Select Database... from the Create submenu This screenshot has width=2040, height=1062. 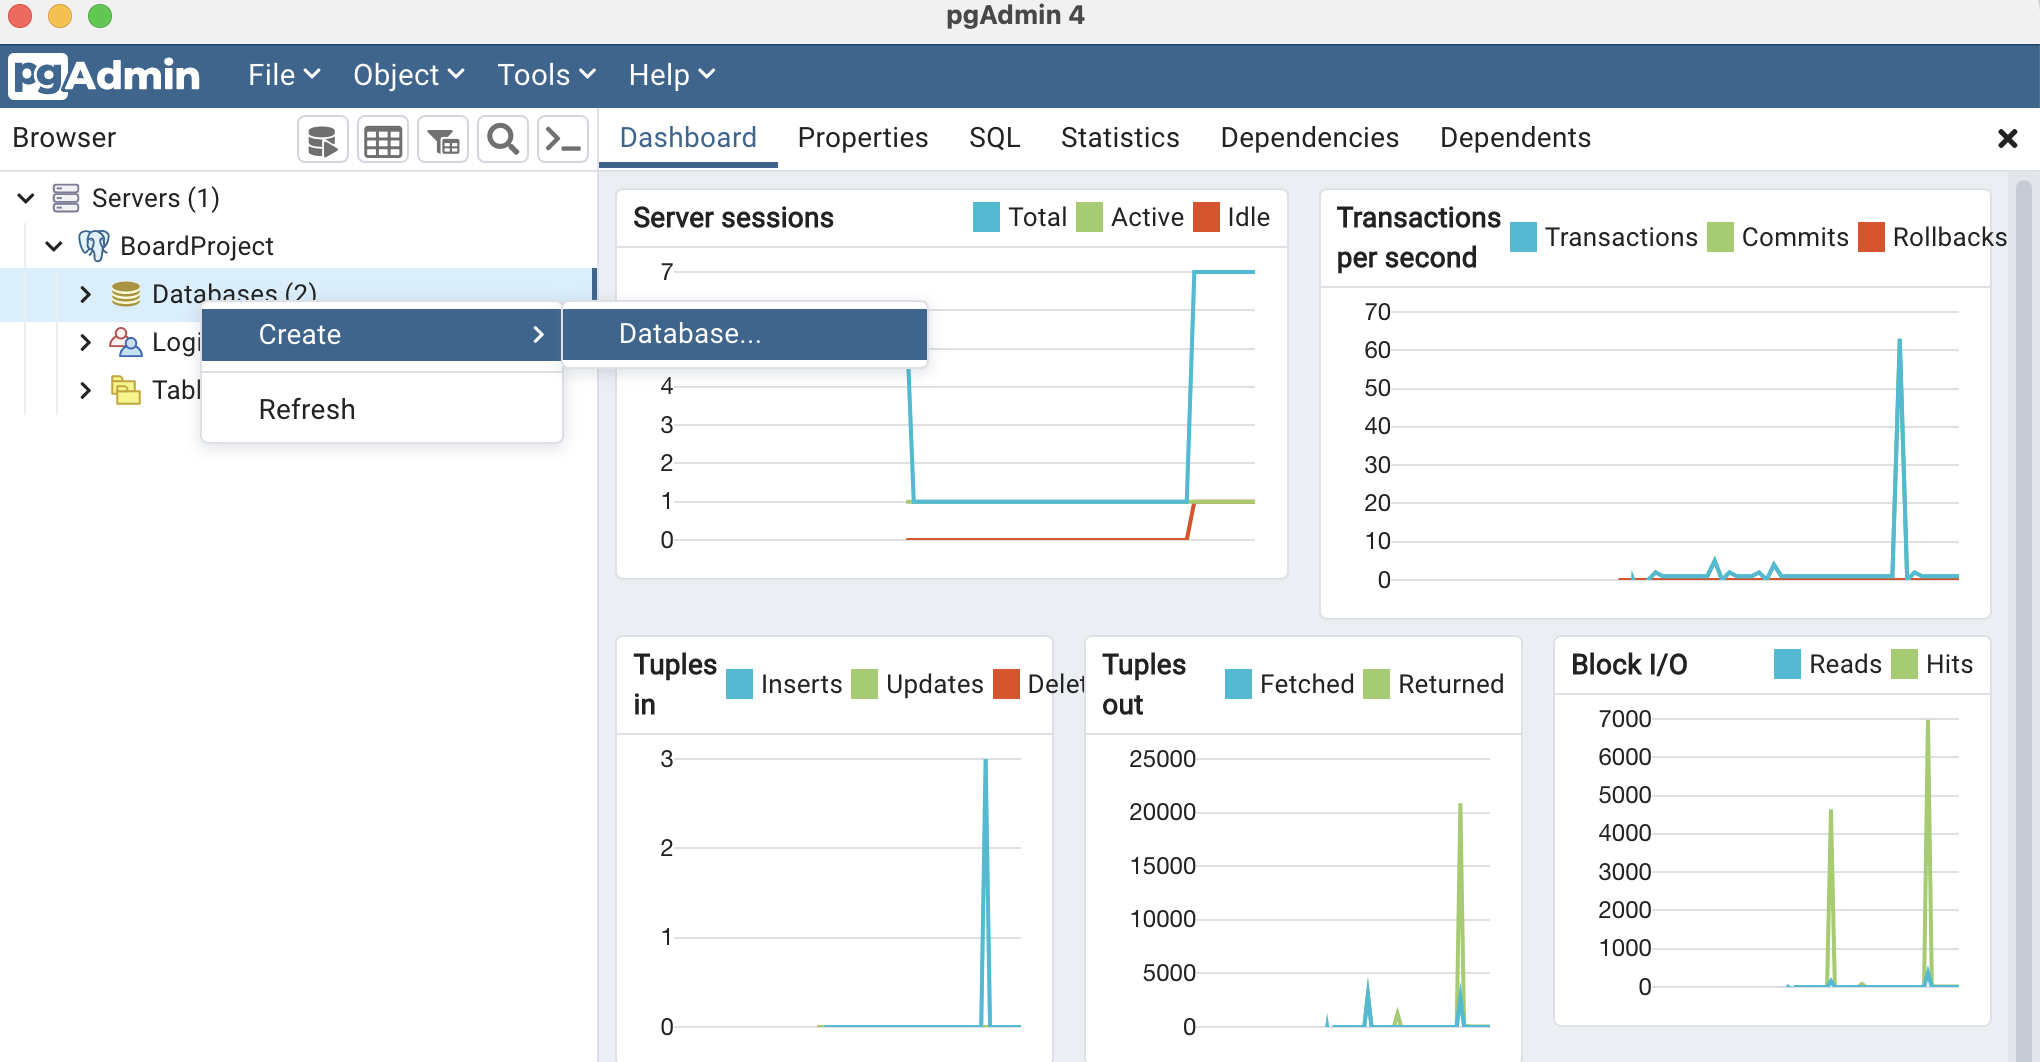pos(744,334)
